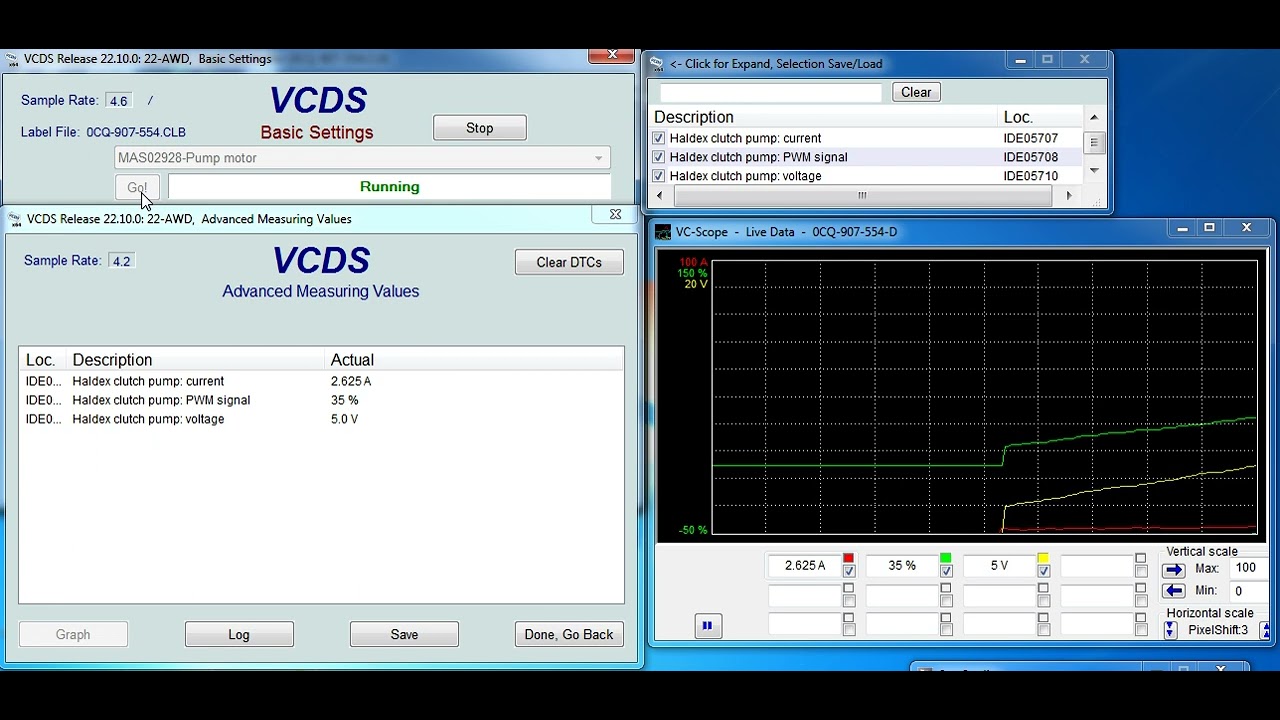Viewport: 1280px width, 720px height.
Task: Click location code IDE05707
Action: (1030, 139)
